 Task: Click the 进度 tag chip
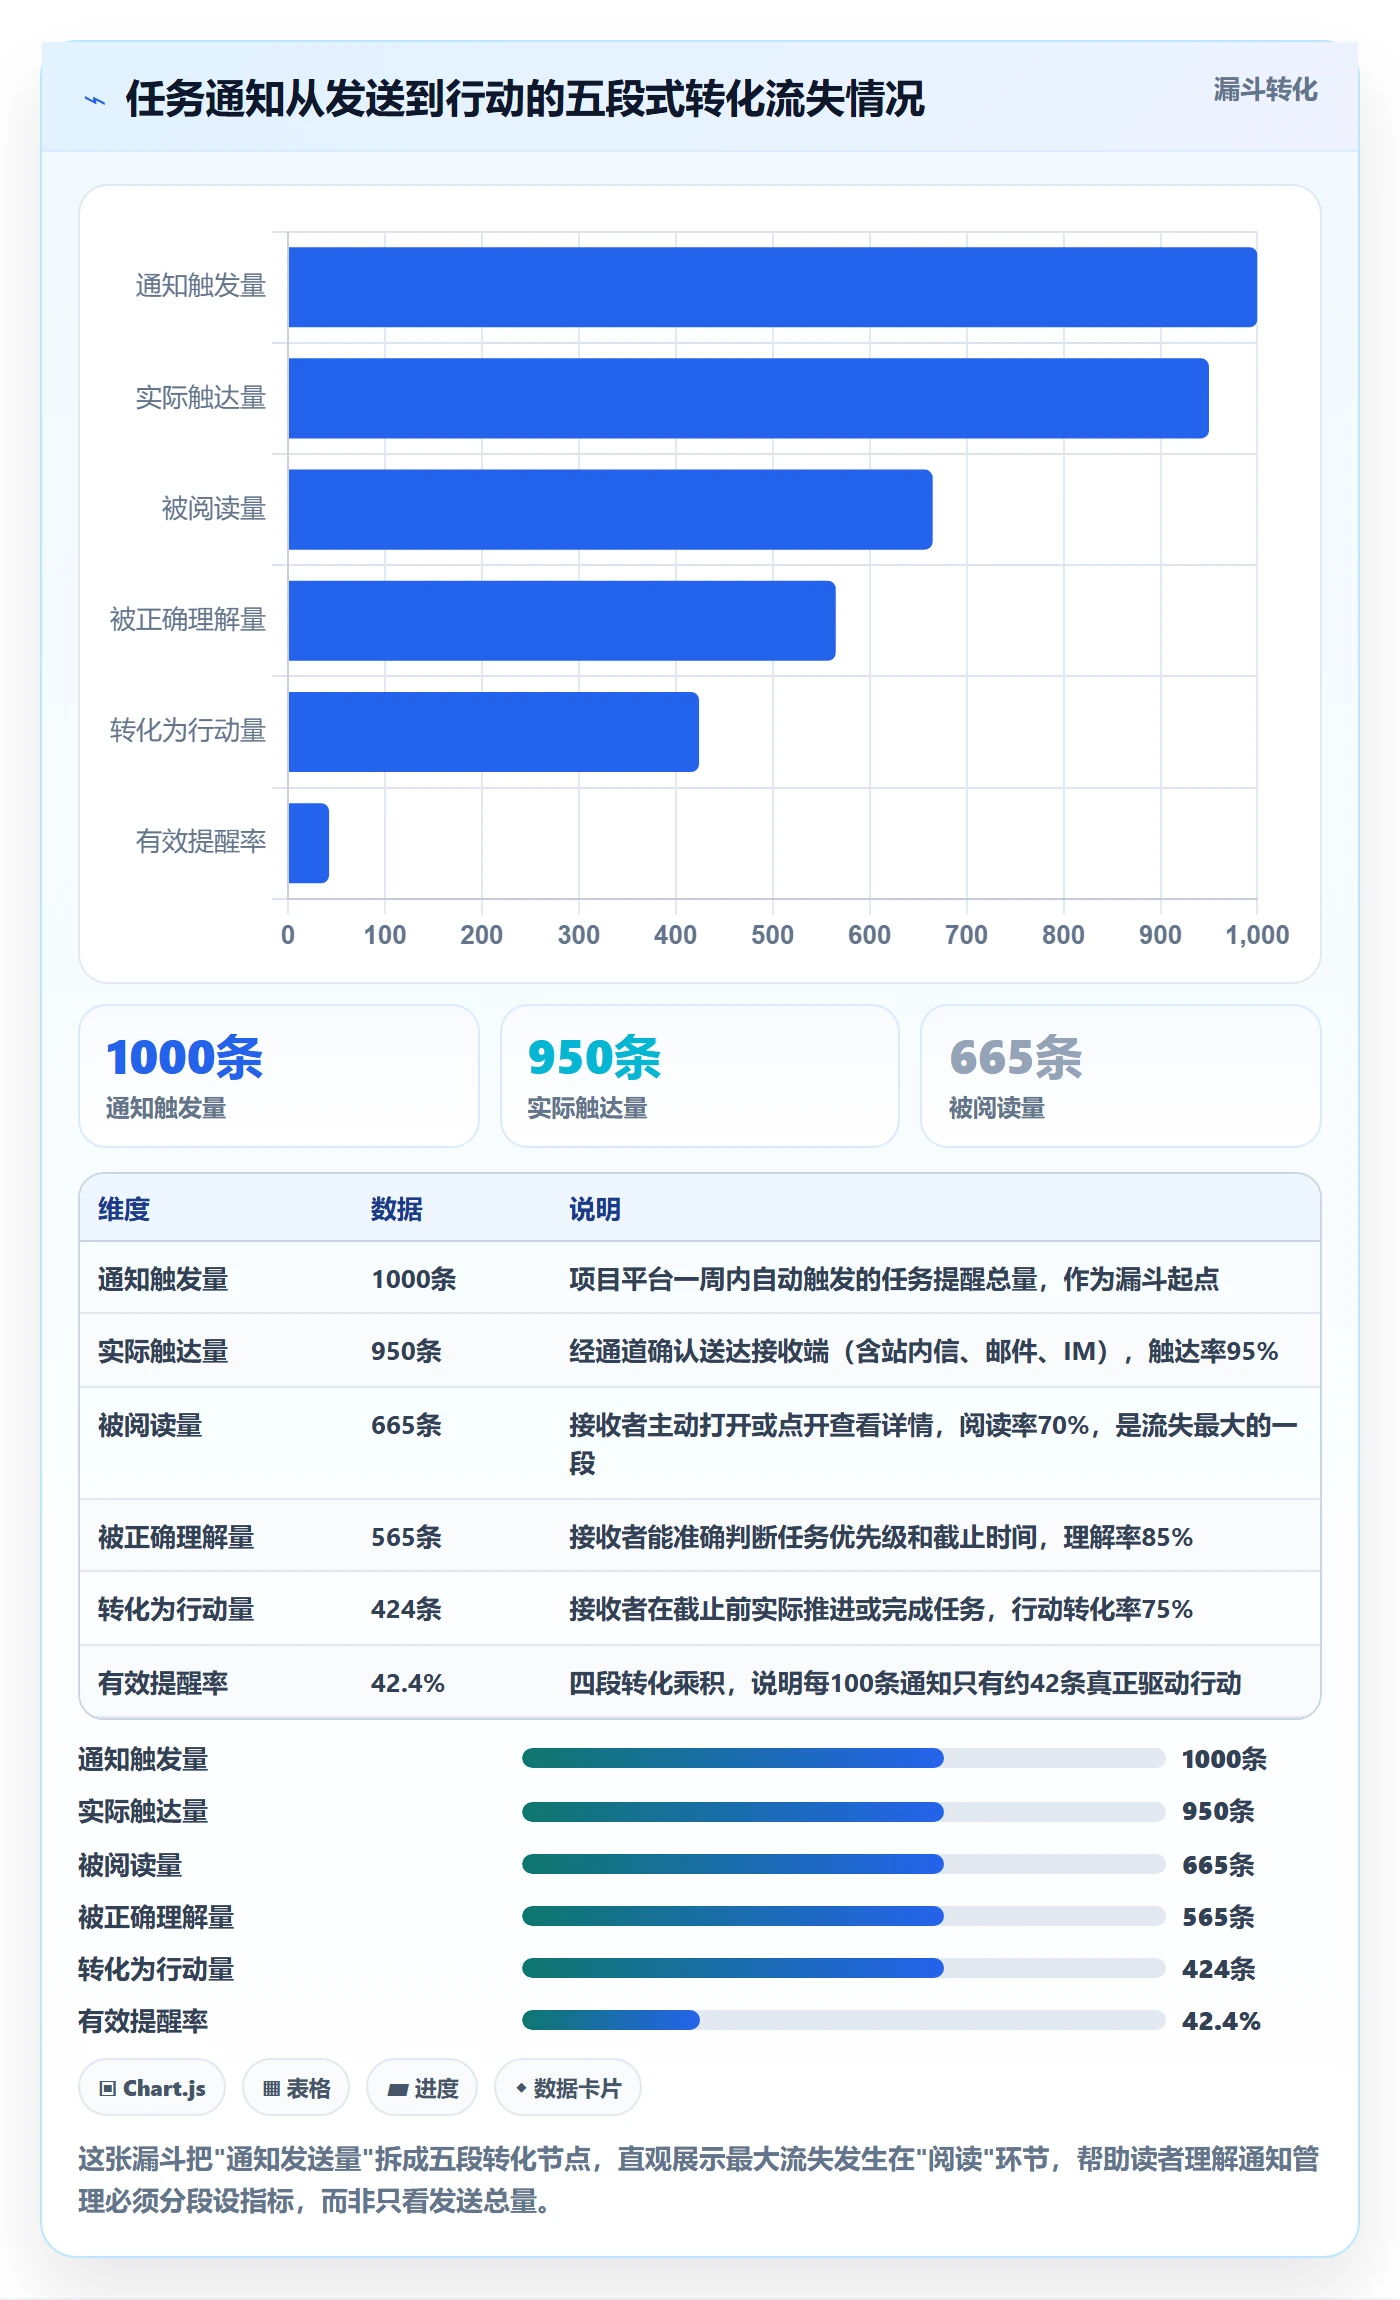click(422, 2088)
